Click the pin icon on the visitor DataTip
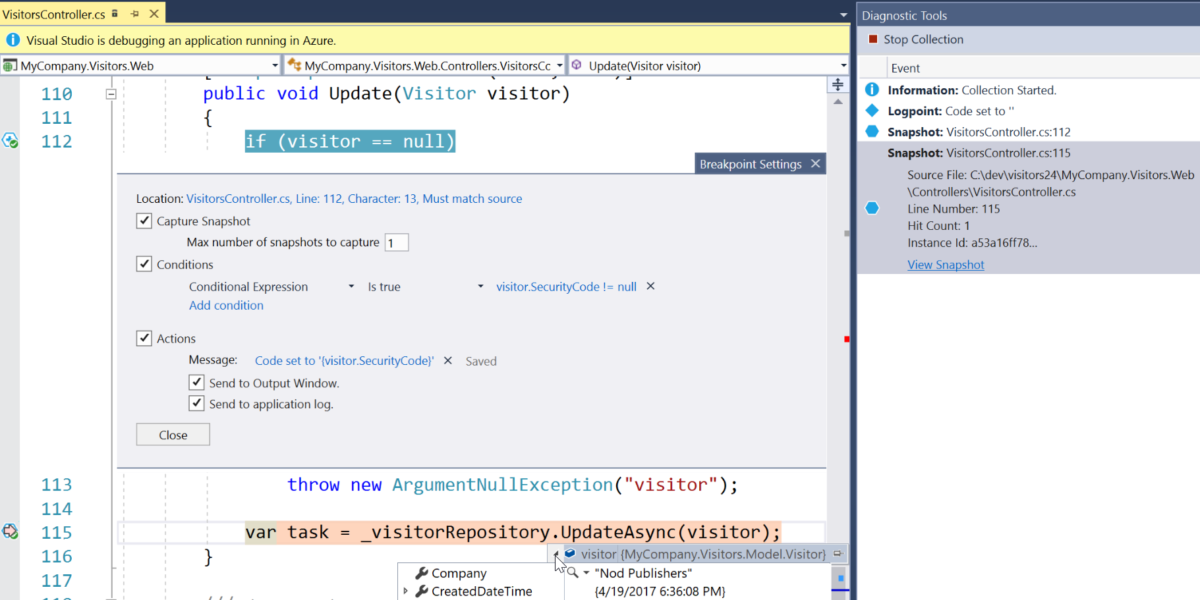This screenshot has width=1200, height=600. tap(838, 552)
